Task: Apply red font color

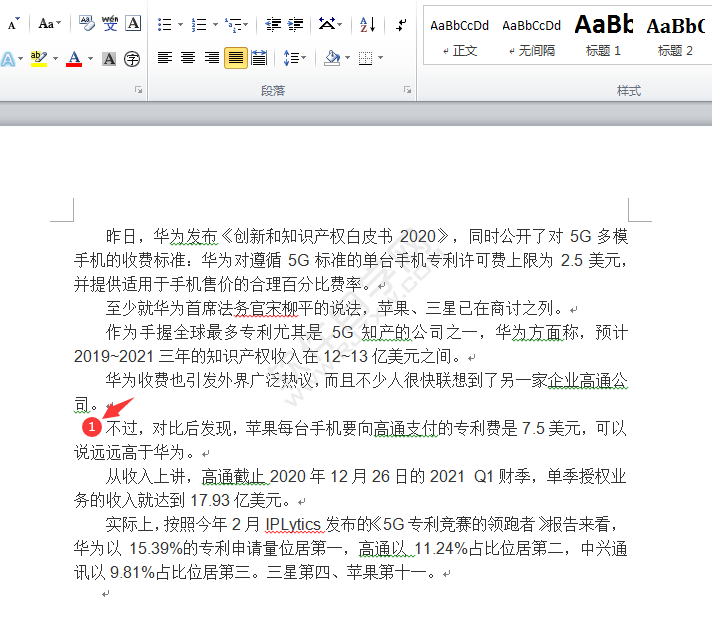Action: pyautogui.click(x=74, y=59)
